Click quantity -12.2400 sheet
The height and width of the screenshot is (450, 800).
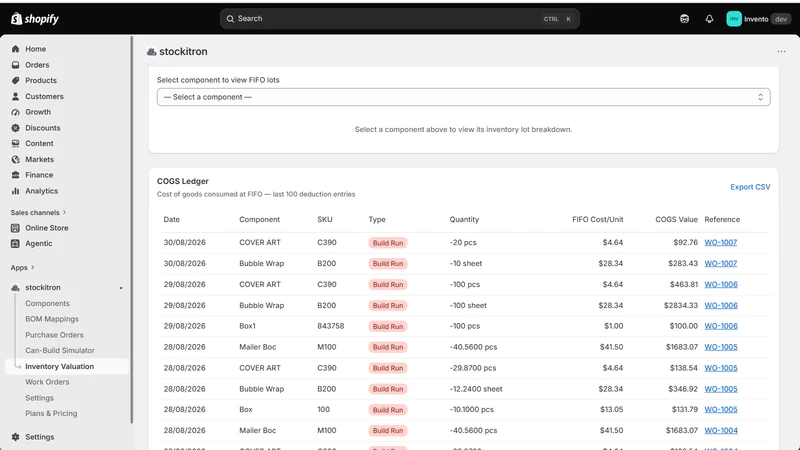click(x=476, y=389)
